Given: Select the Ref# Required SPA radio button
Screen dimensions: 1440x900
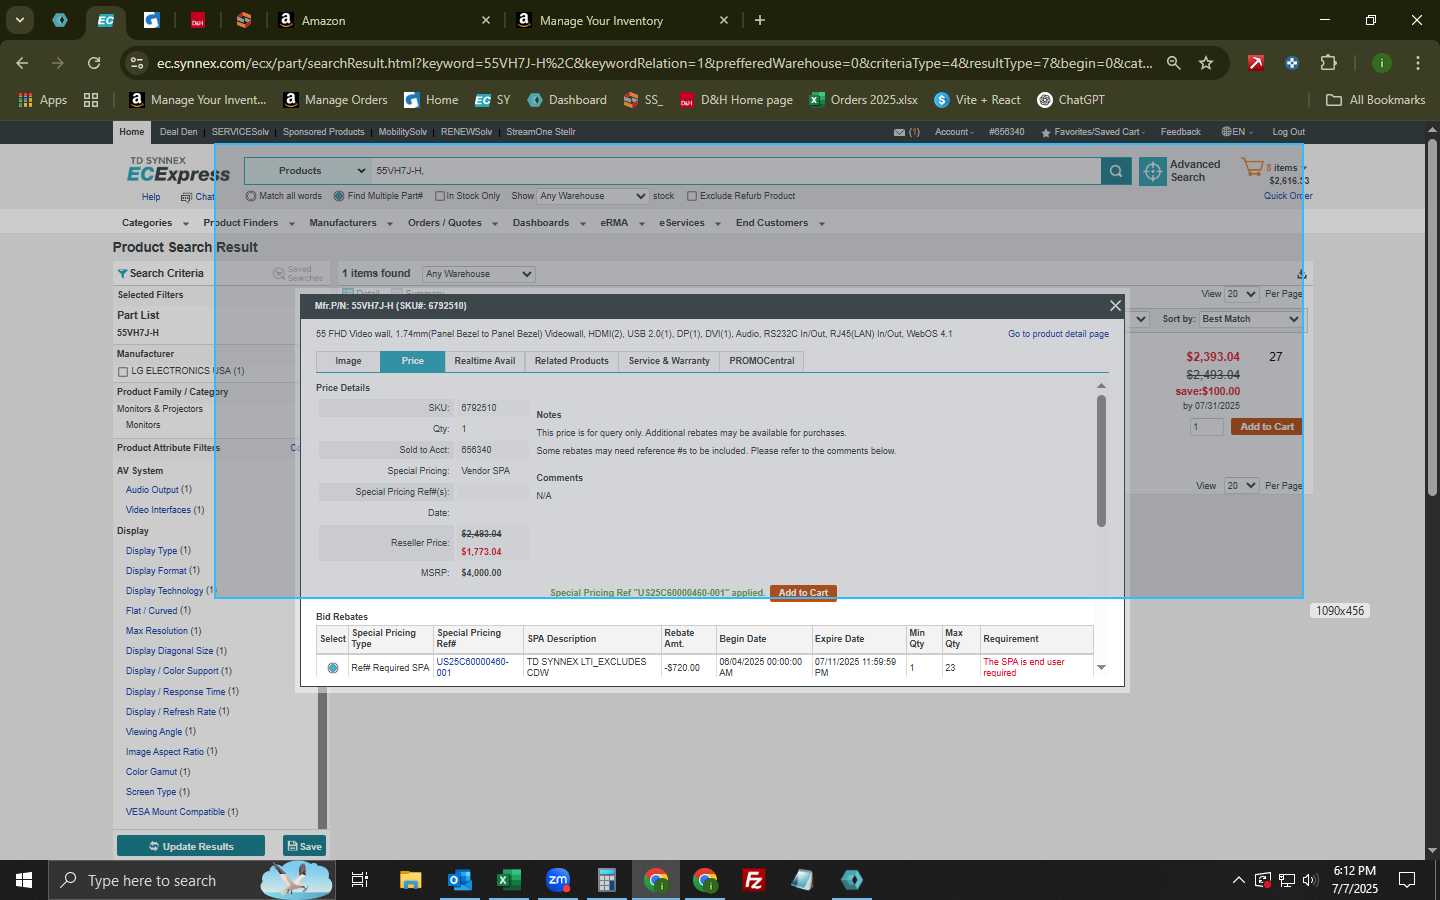Looking at the screenshot, I should (x=333, y=668).
